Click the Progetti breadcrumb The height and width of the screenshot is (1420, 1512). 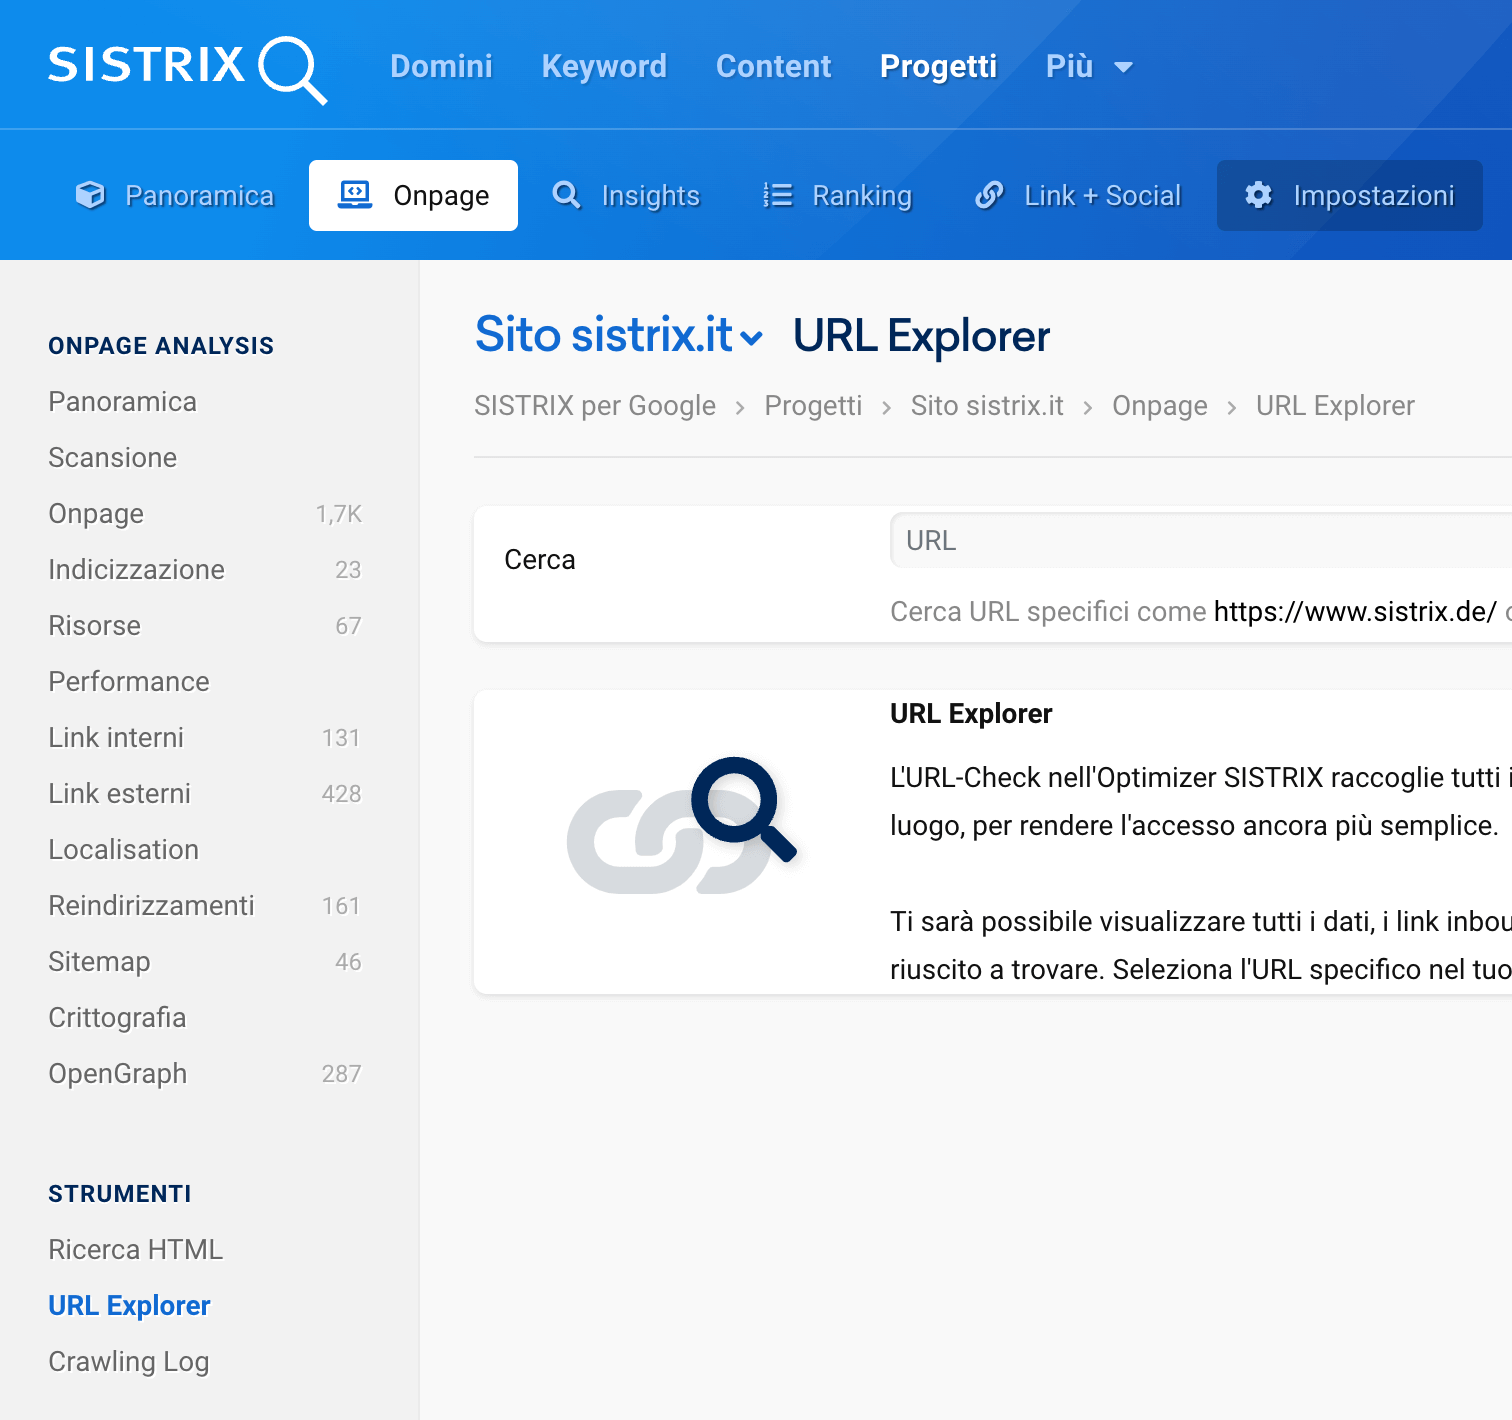click(x=813, y=406)
